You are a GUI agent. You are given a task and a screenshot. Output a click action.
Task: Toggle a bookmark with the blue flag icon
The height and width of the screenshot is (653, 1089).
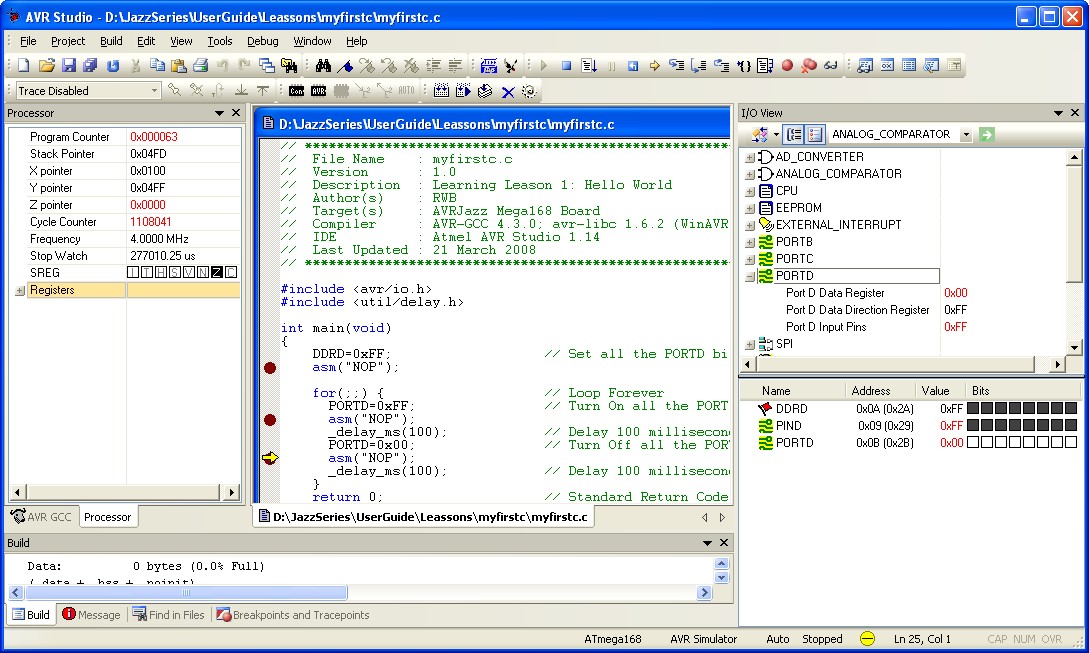pos(345,65)
